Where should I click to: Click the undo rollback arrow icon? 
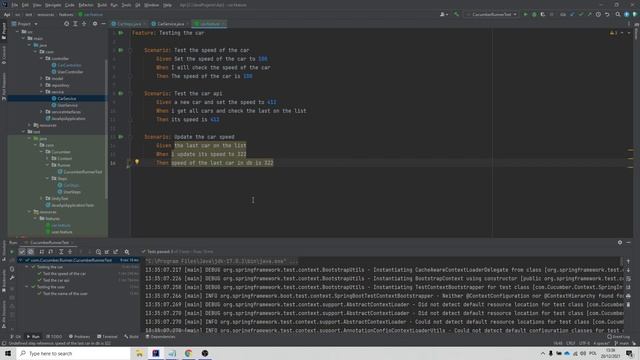pos(607,14)
